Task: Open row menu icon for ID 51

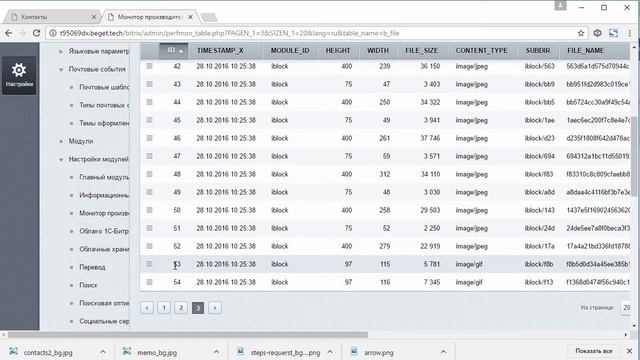Action: click(149, 228)
